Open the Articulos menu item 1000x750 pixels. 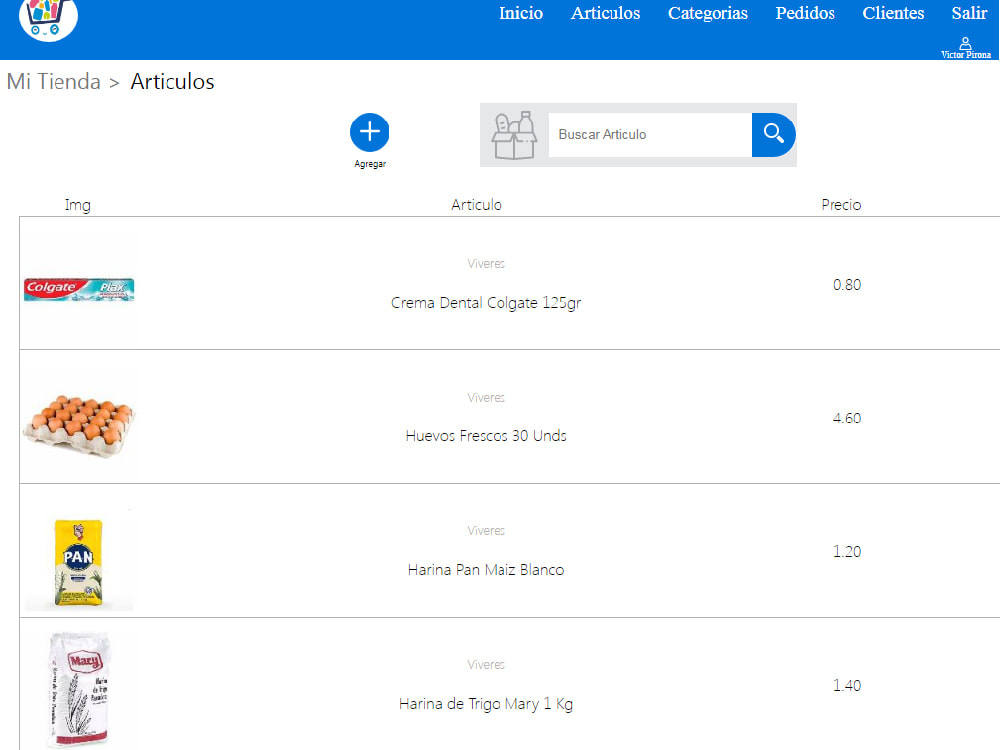pos(605,13)
